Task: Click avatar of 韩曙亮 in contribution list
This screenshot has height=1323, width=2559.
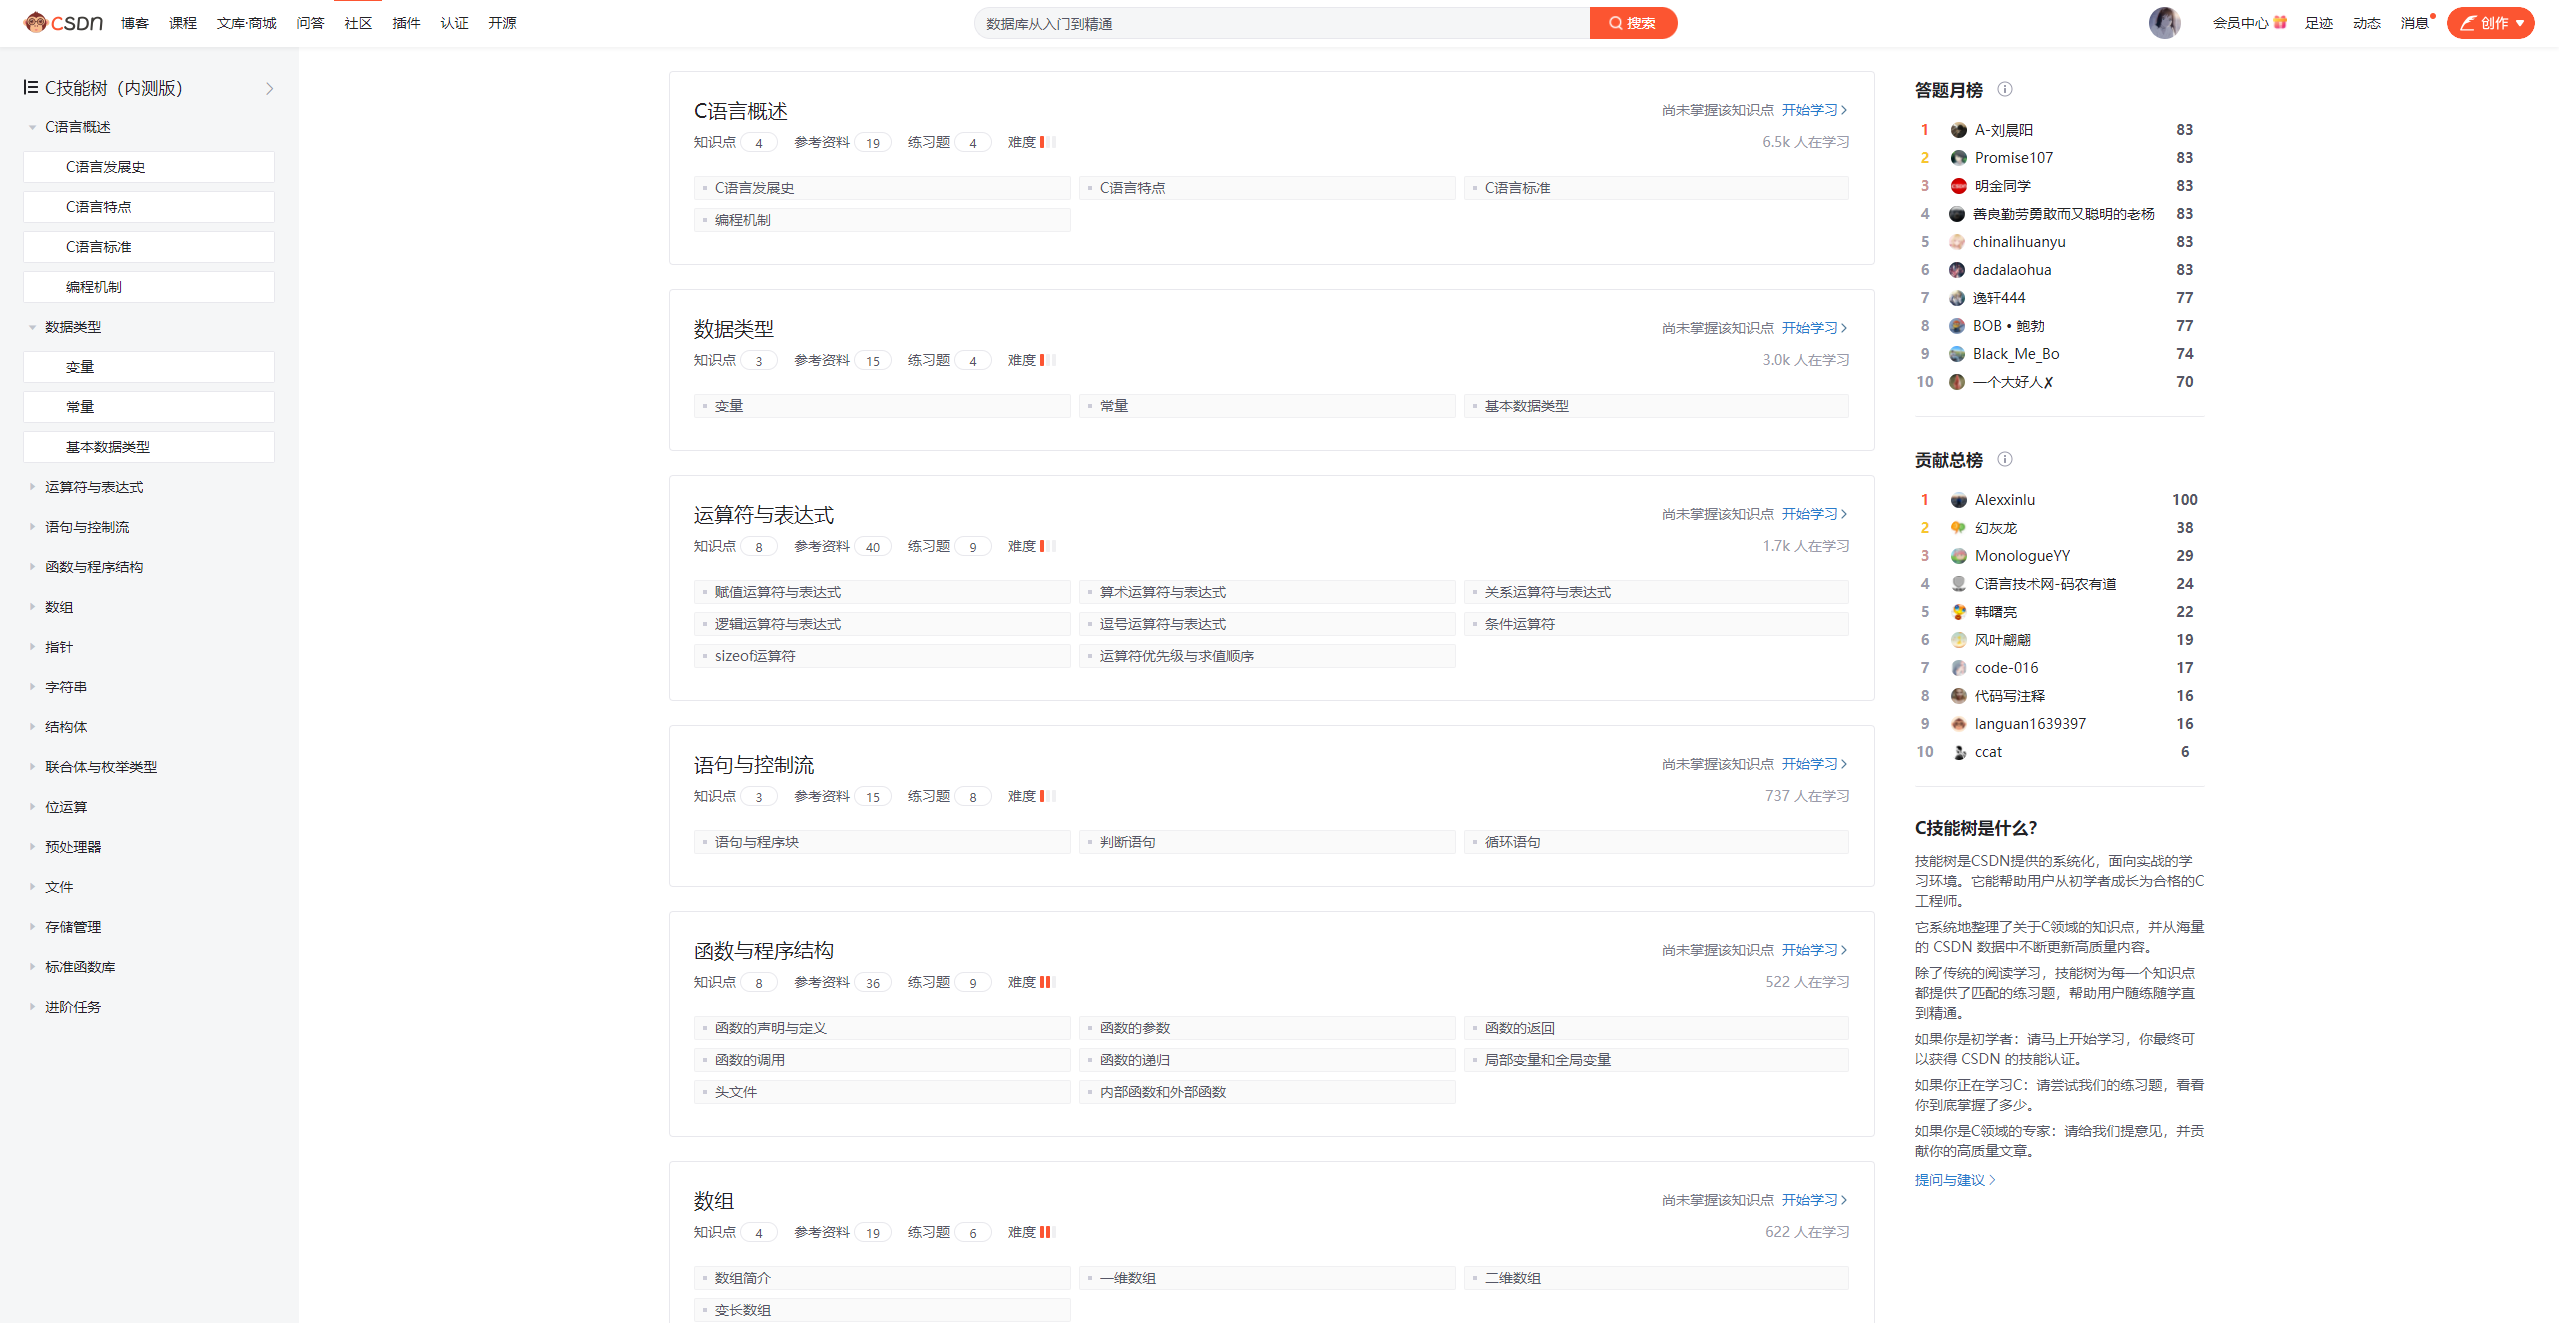Action: pyautogui.click(x=1958, y=612)
